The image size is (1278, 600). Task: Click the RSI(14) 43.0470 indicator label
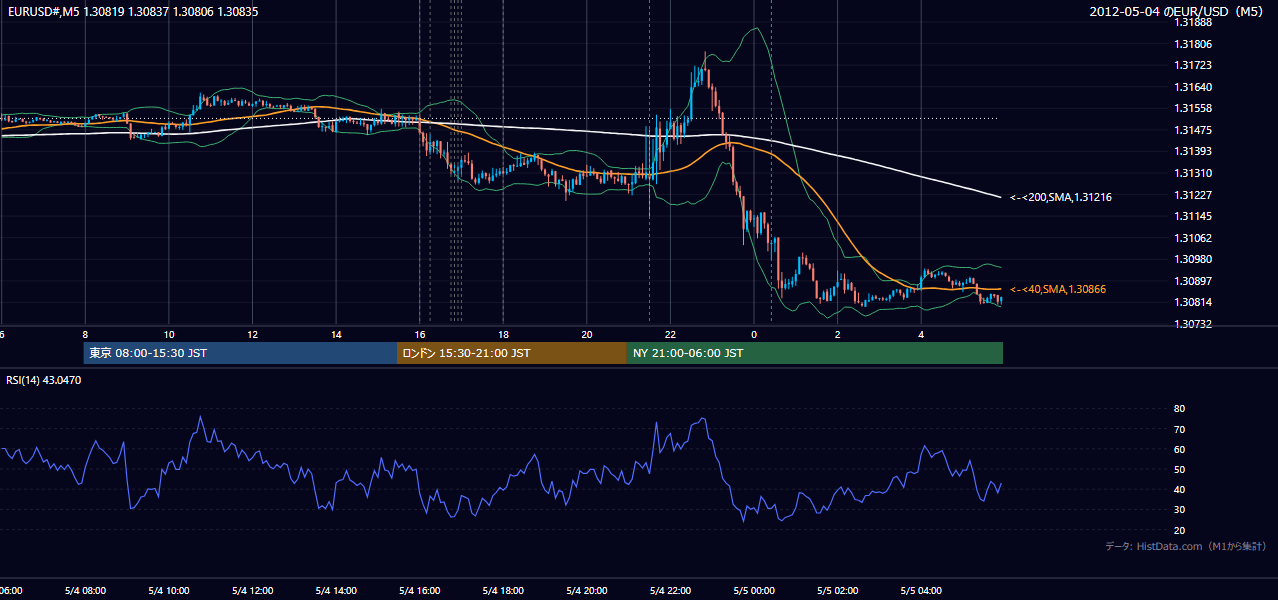tap(44, 380)
